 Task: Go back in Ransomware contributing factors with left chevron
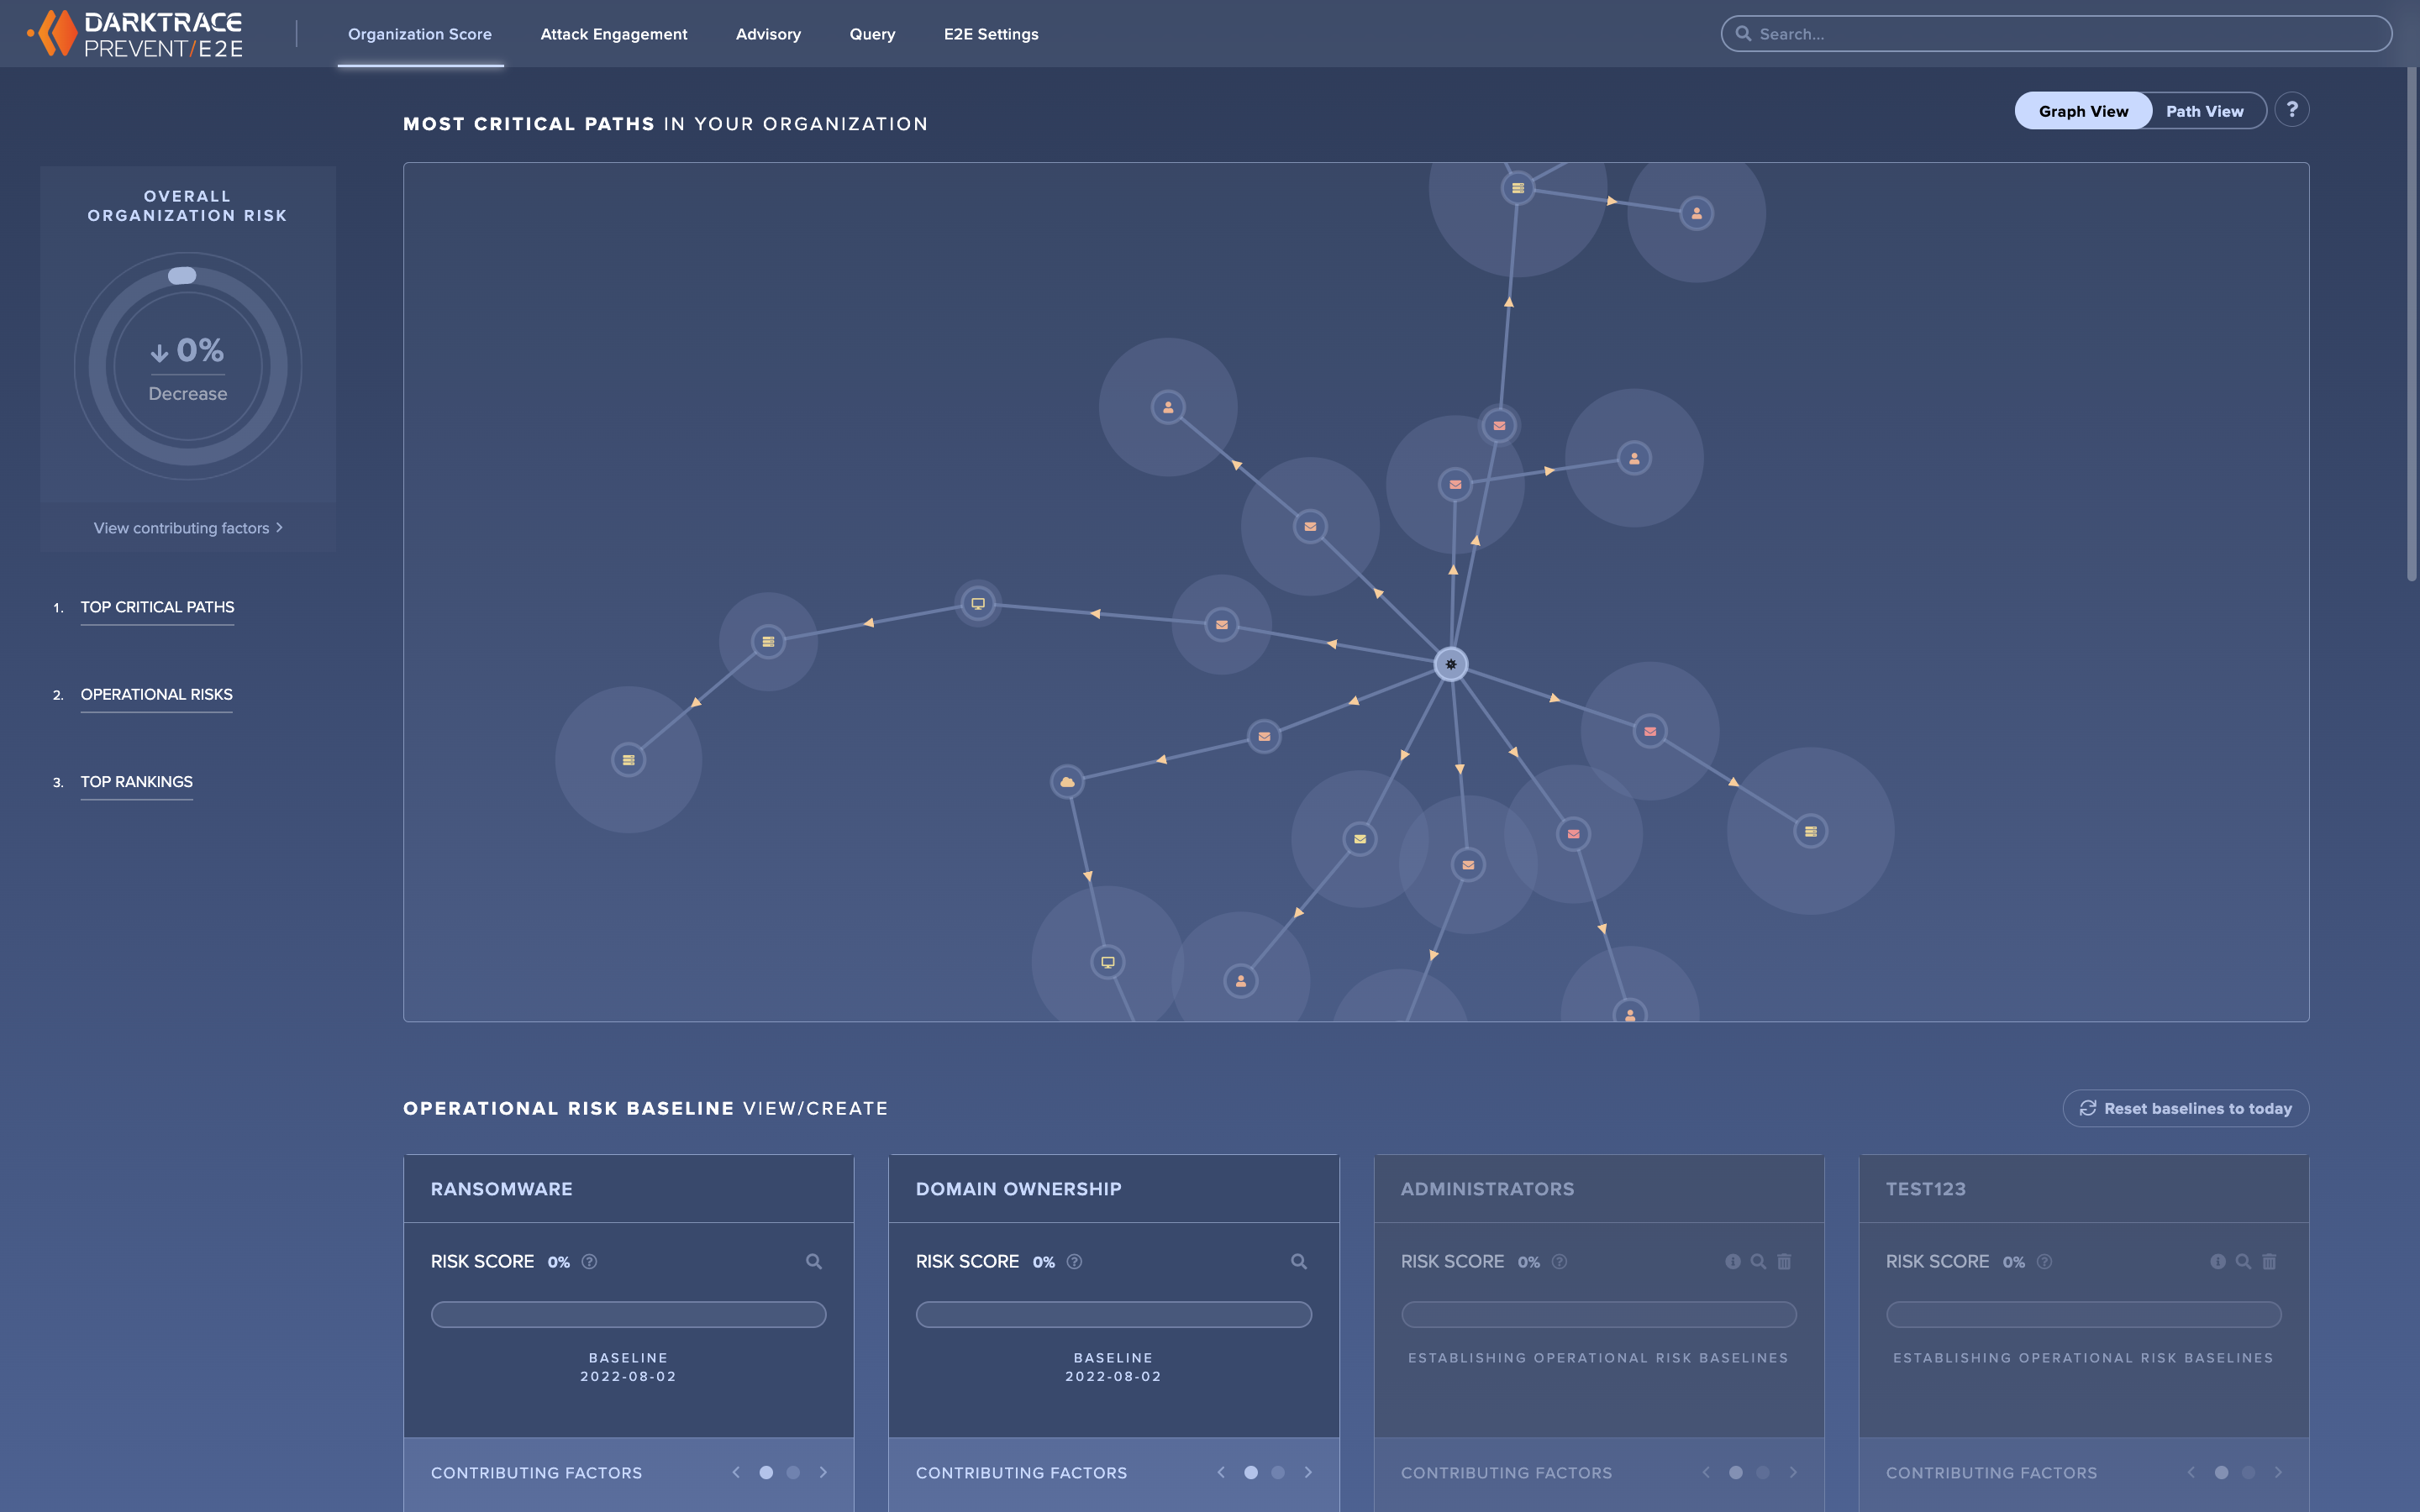point(737,1472)
